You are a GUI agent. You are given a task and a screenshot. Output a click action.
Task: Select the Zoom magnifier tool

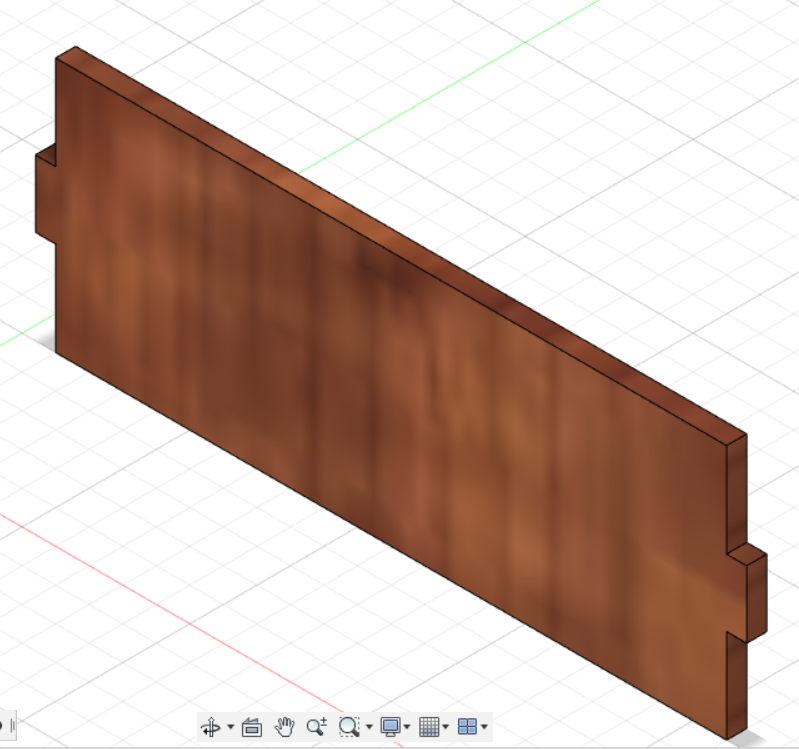point(316,727)
